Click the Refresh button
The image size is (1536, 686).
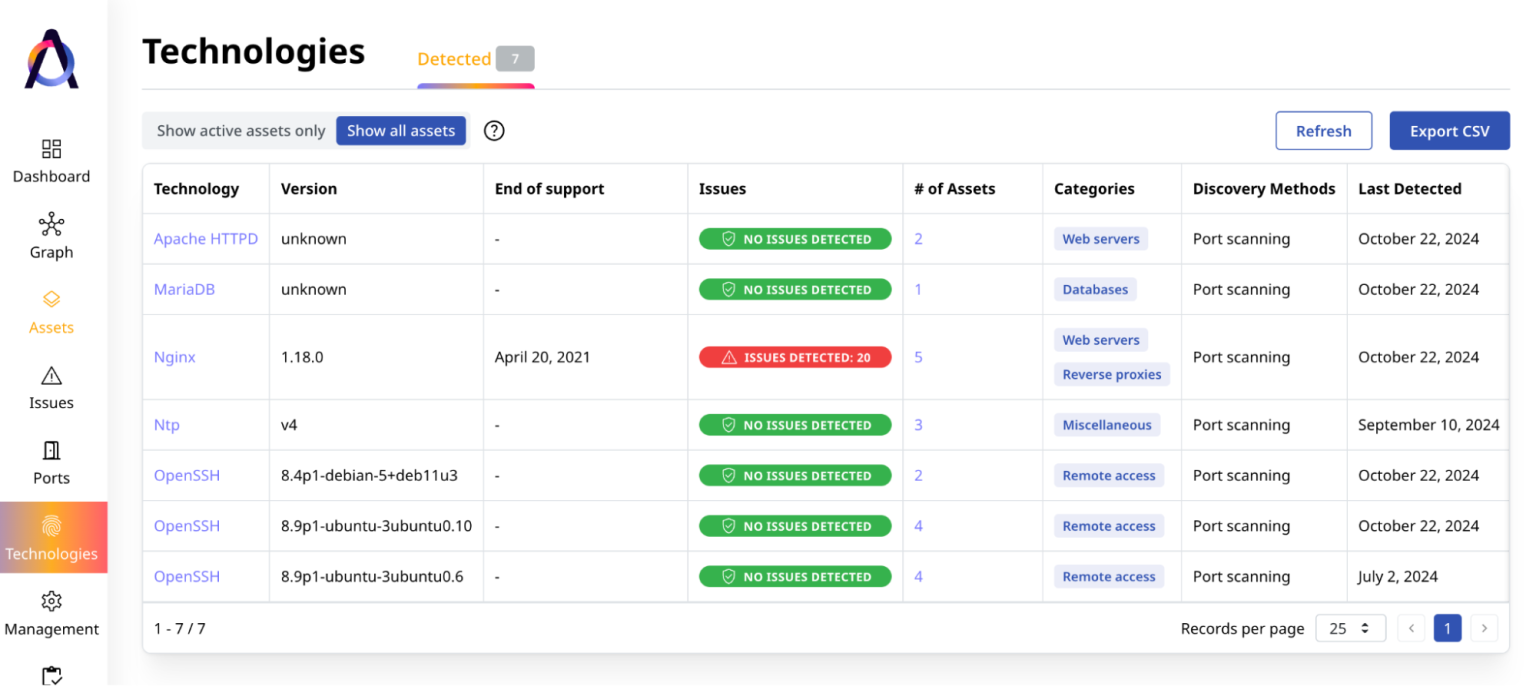1323,131
